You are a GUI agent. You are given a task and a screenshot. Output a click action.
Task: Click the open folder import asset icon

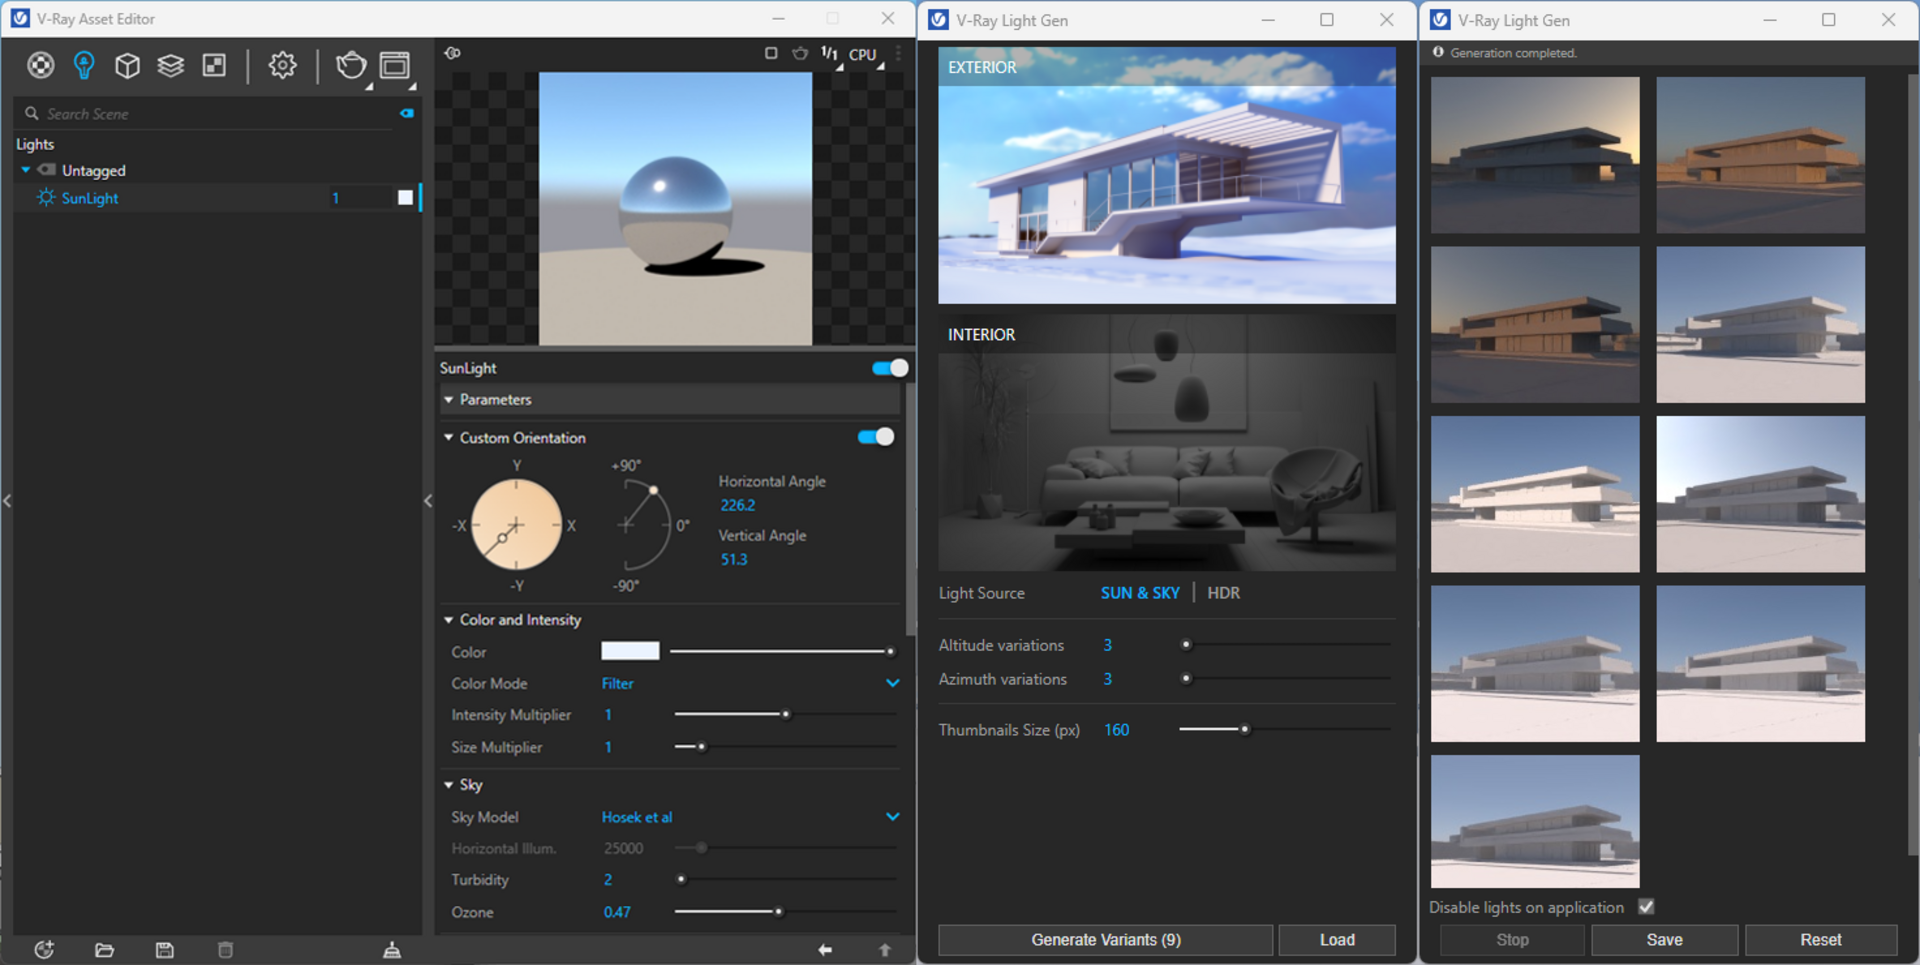click(104, 950)
